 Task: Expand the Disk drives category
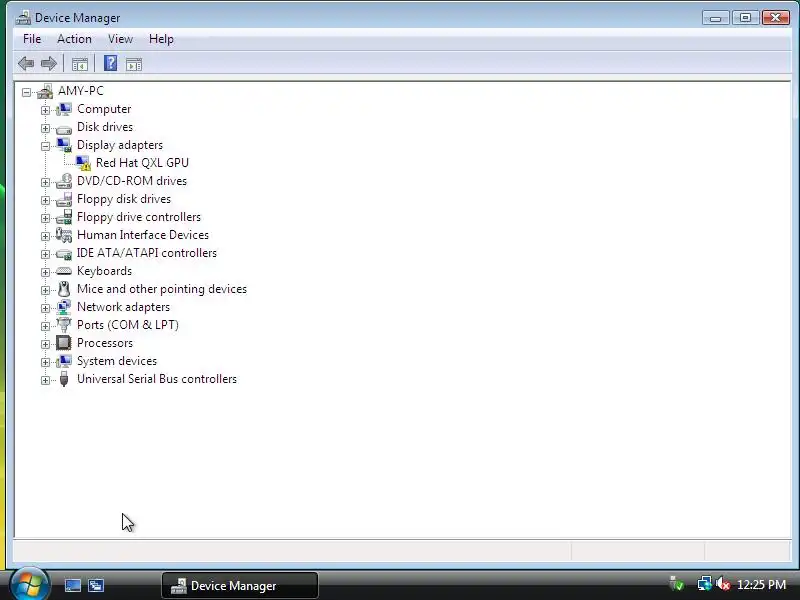[x=45, y=128]
